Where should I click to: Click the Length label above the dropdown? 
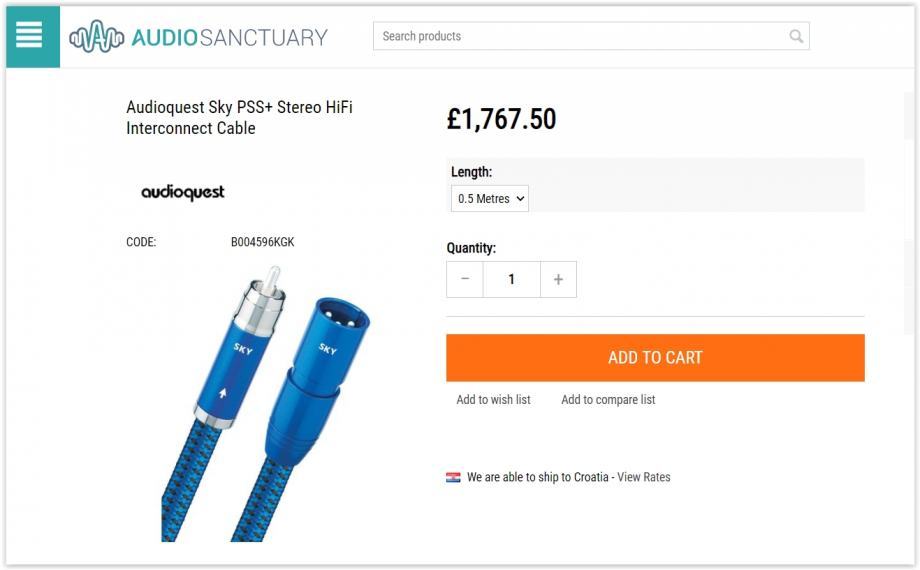(x=471, y=172)
